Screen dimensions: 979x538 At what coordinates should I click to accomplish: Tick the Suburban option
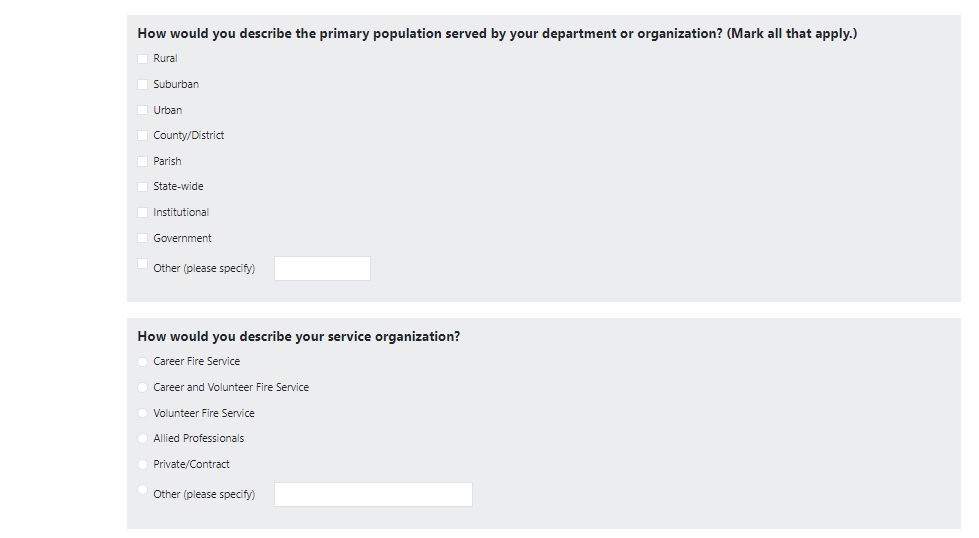pyautogui.click(x=142, y=84)
